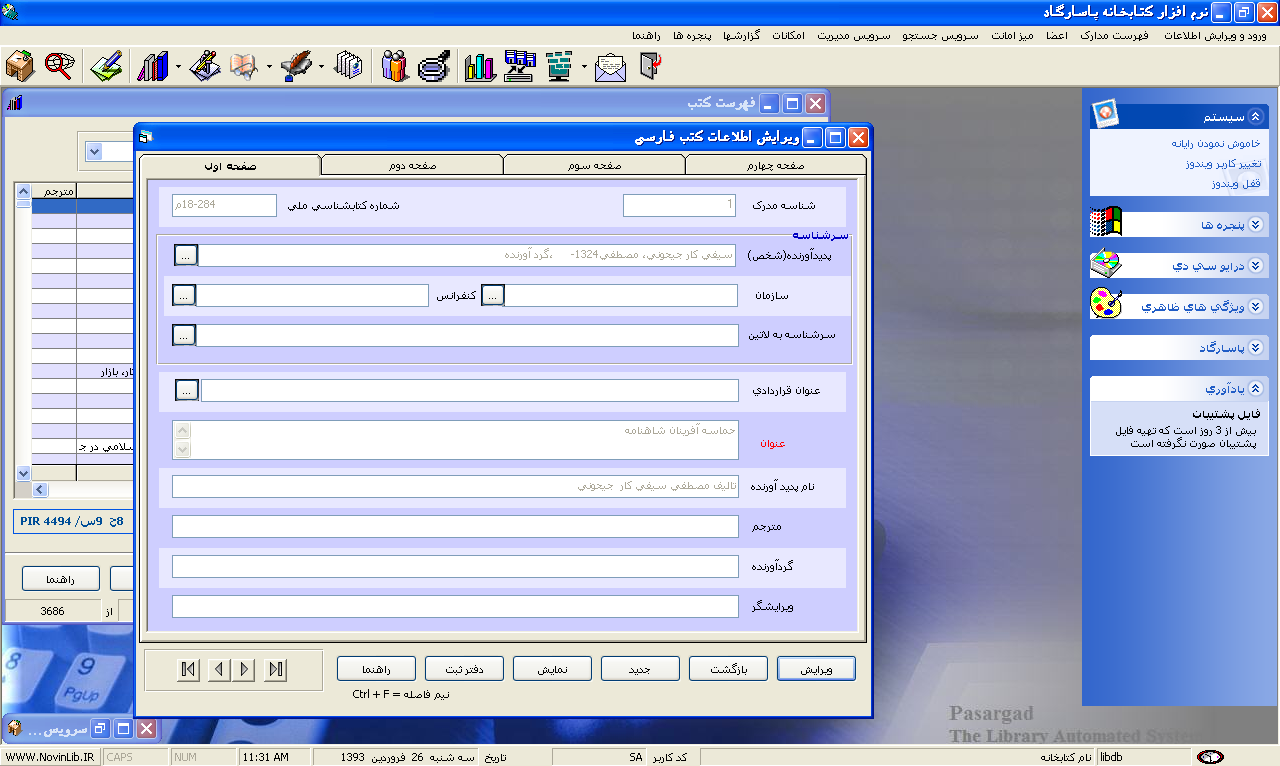1280x766 pixels.
Task: Open the envelope mail toolbar icon
Action: click(610, 67)
